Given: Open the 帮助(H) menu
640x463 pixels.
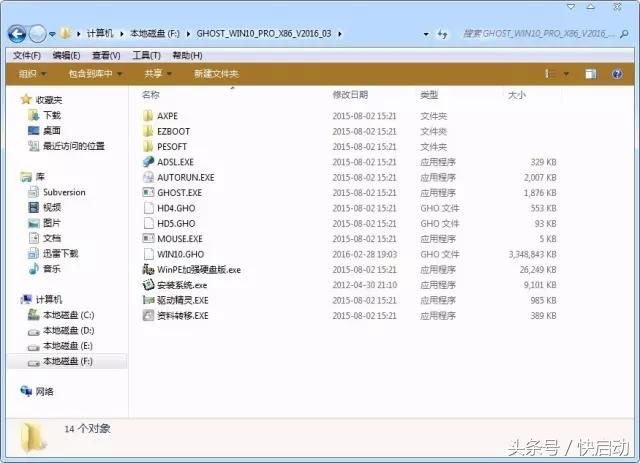Looking at the screenshot, I should (187, 55).
